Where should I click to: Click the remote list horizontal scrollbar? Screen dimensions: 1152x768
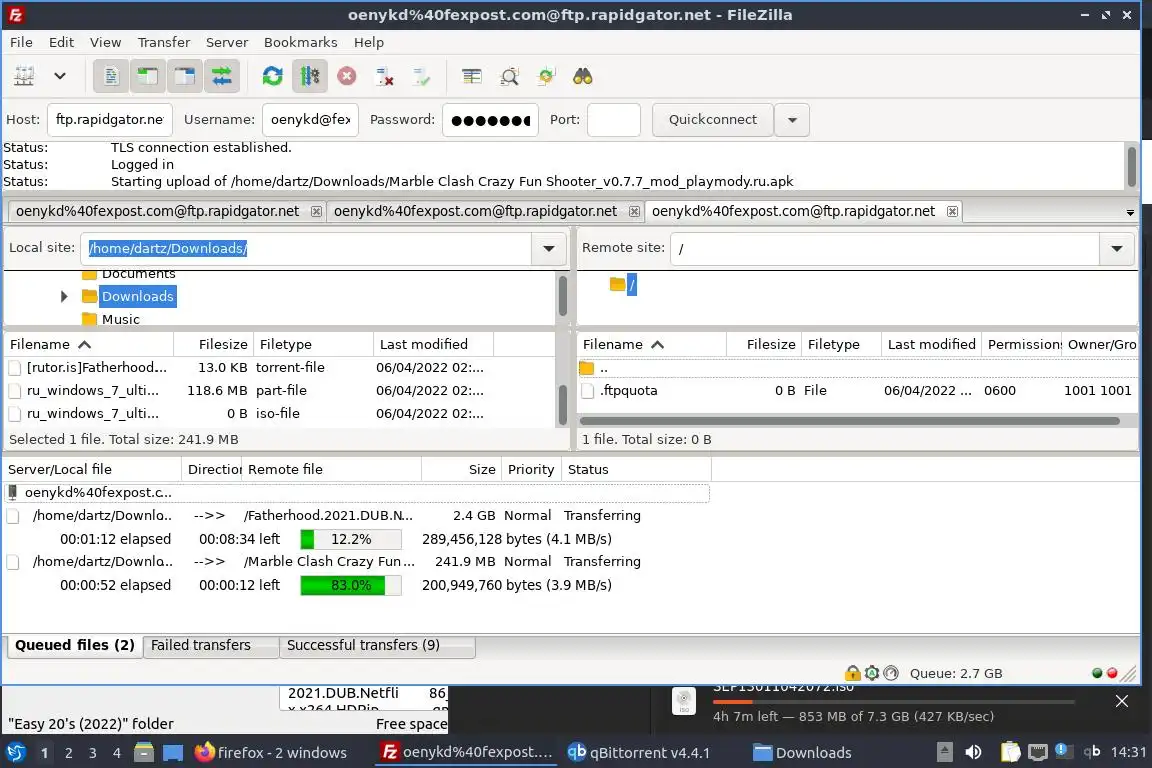849,421
